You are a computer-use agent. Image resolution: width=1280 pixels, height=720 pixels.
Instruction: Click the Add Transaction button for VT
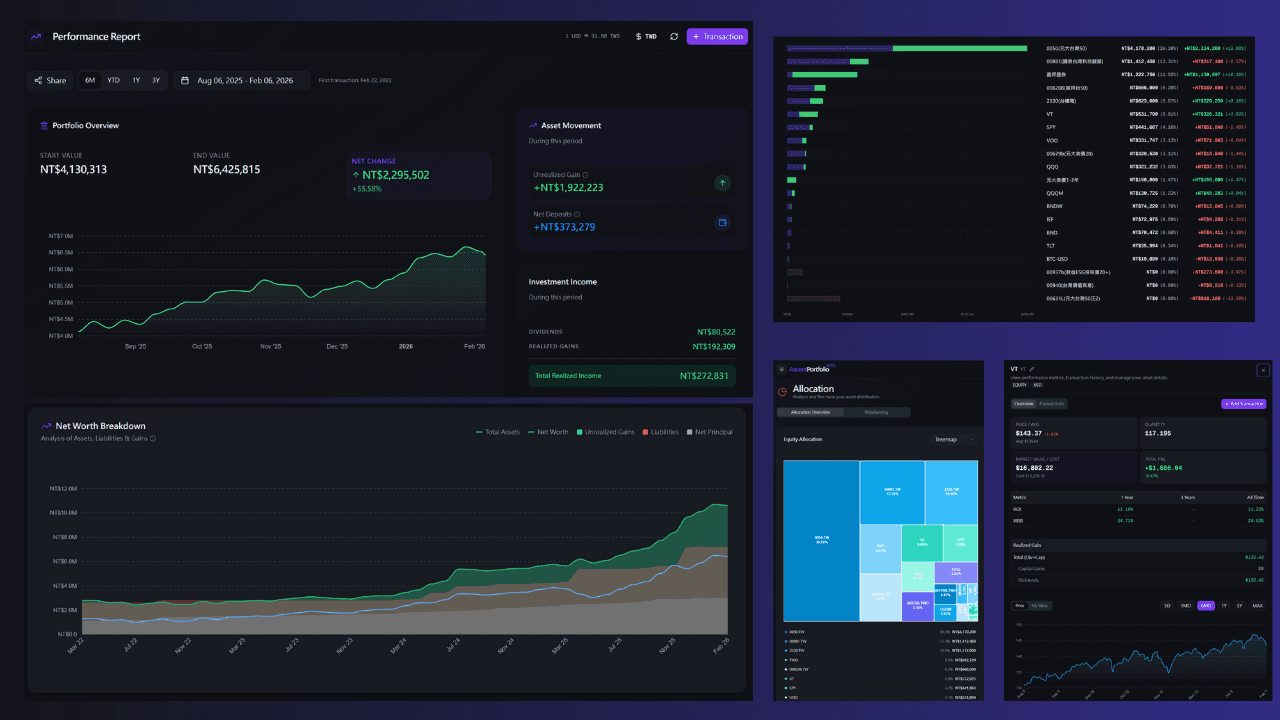[1243, 404]
